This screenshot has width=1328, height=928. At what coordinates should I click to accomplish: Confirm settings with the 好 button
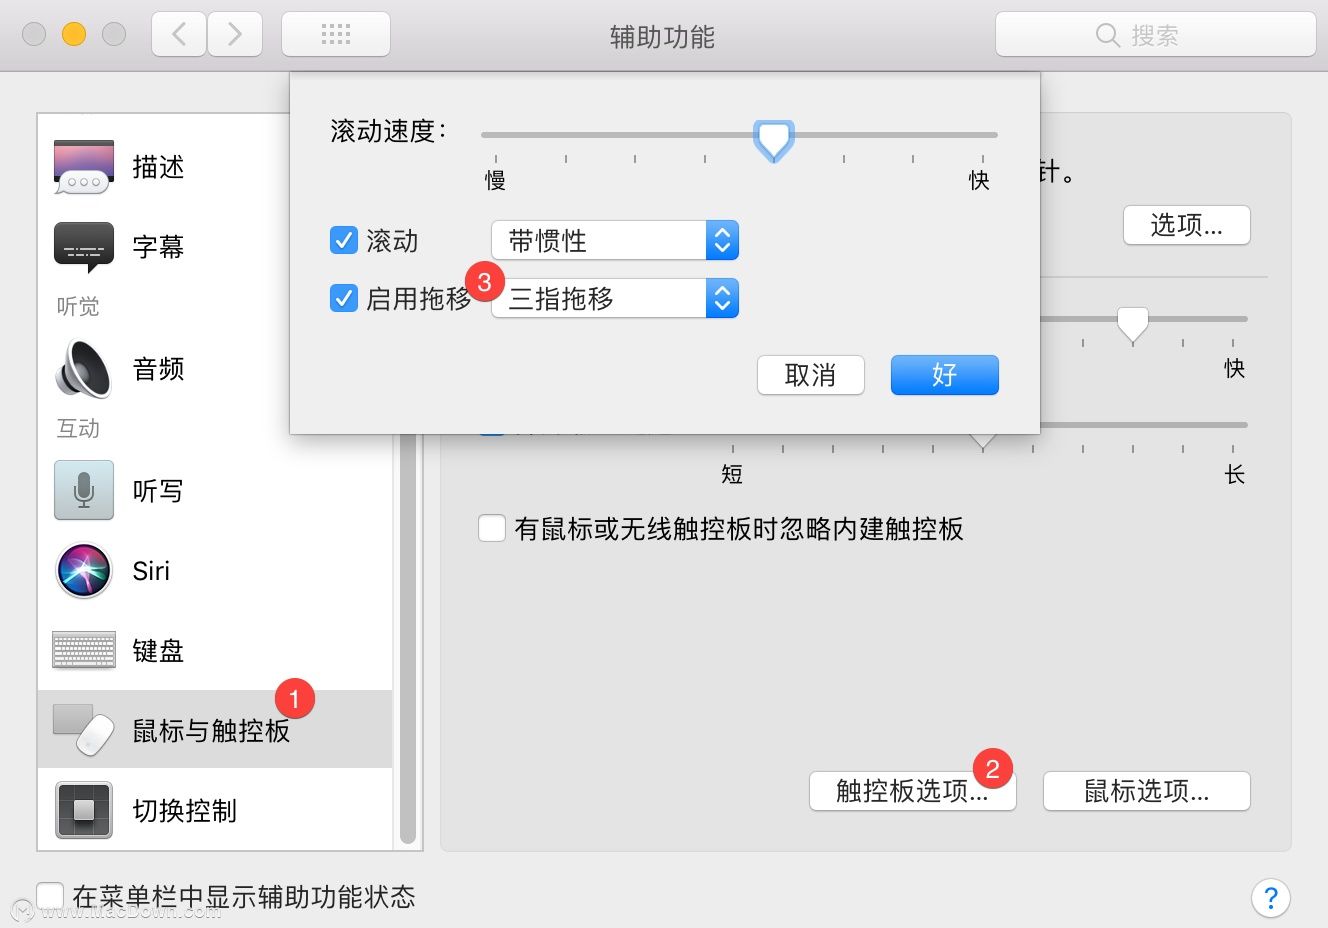[x=943, y=375]
